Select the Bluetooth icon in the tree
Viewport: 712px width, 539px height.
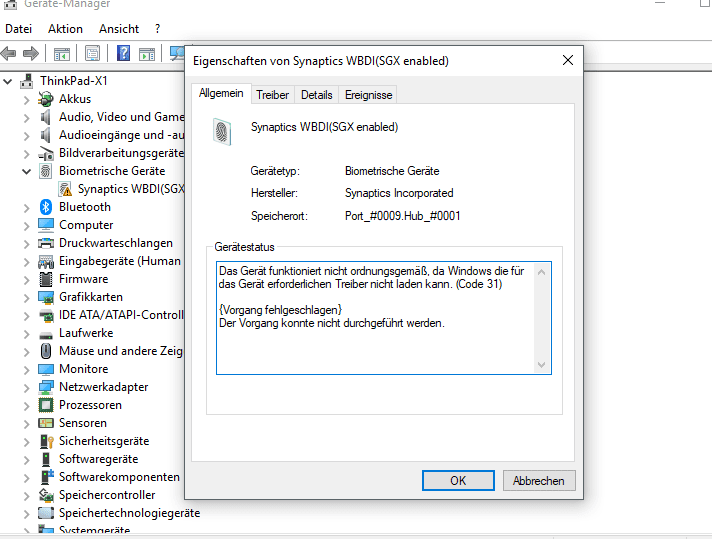45,207
